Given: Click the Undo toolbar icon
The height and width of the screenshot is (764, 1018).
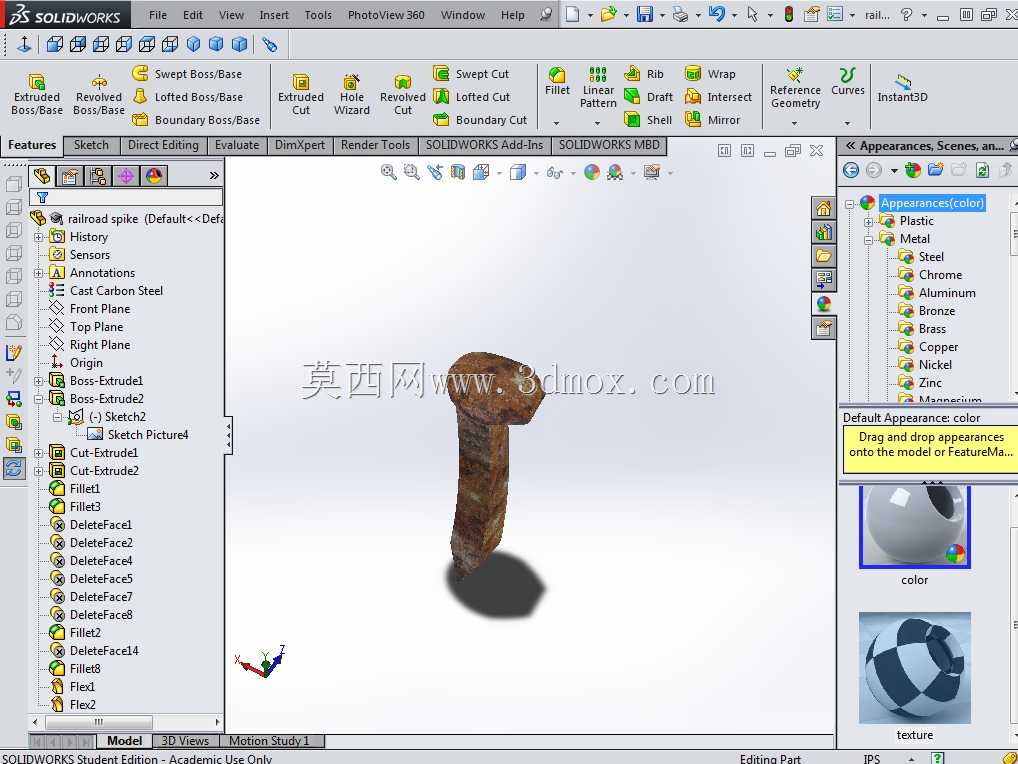Looking at the screenshot, I should click(x=716, y=14).
